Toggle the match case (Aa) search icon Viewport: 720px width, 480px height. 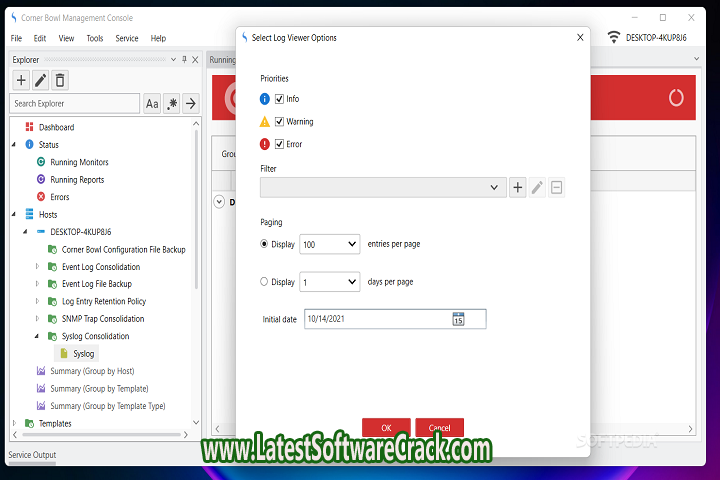(152, 103)
